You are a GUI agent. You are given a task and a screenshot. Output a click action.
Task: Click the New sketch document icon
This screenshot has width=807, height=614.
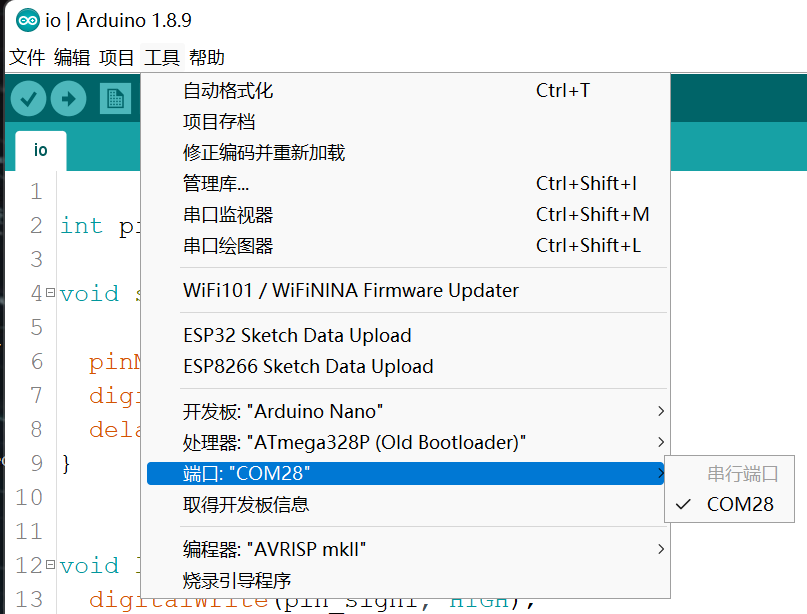pyautogui.click(x=115, y=98)
